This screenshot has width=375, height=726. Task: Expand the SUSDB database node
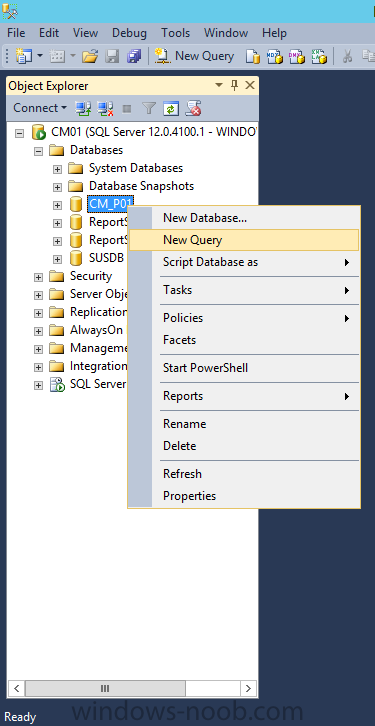[x=57, y=259]
